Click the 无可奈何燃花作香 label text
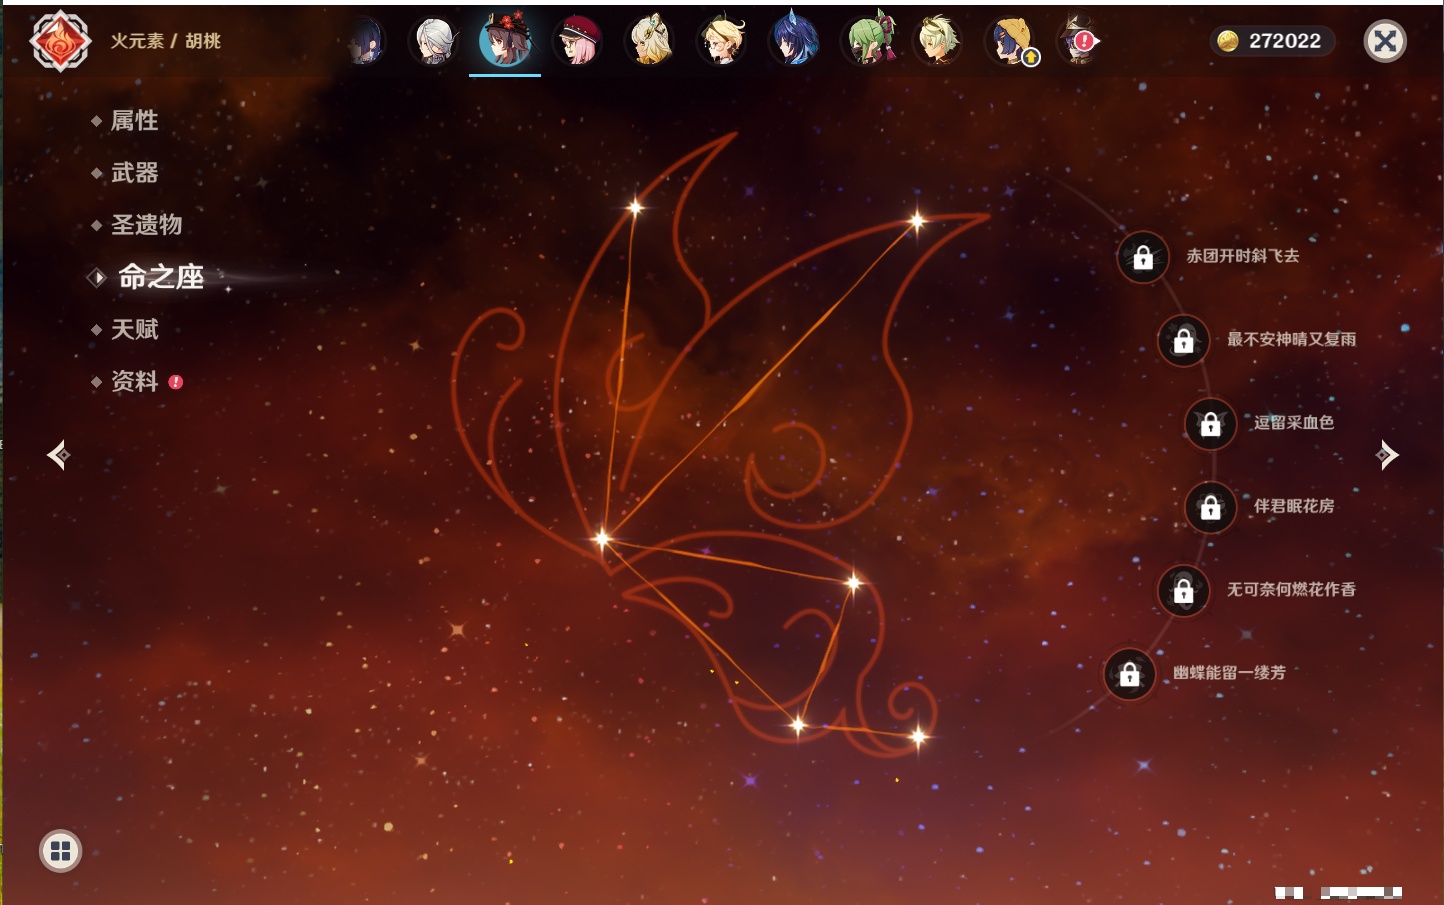 pos(1292,589)
